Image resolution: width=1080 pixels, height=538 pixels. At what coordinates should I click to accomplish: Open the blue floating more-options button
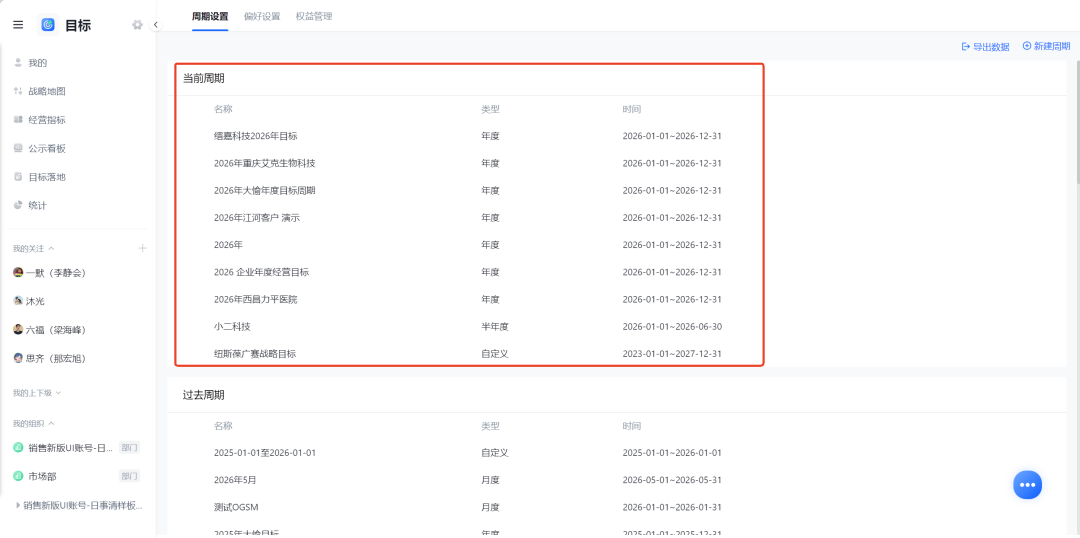(x=1027, y=484)
